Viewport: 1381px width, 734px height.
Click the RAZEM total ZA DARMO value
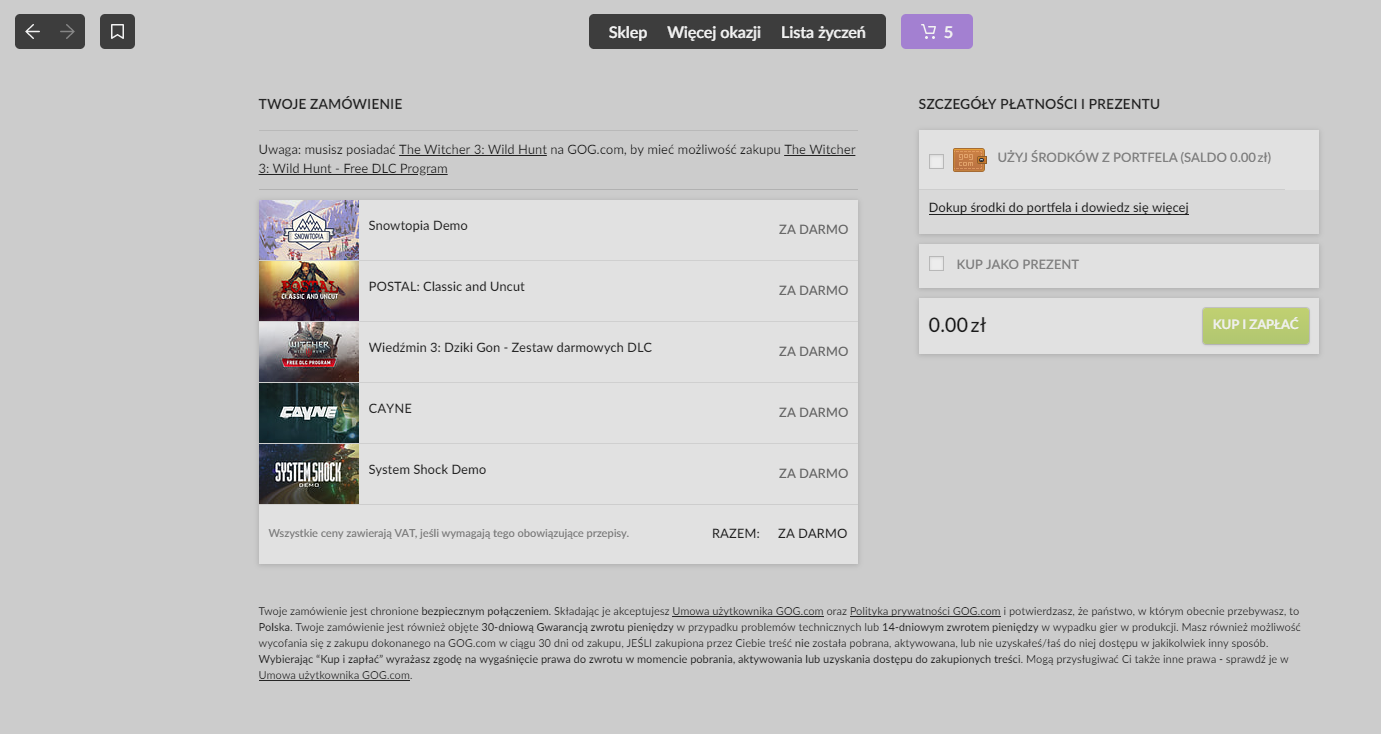point(812,534)
